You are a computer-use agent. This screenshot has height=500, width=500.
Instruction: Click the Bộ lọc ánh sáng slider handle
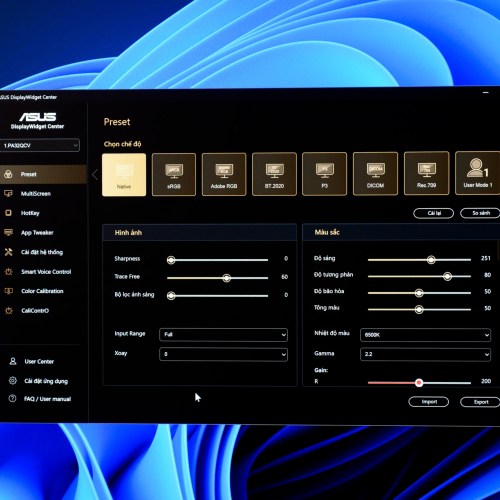(171, 296)
